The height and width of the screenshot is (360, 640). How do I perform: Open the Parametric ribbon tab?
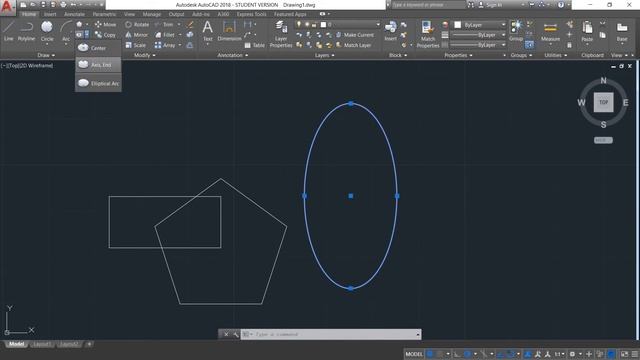[x=104, y=14]
